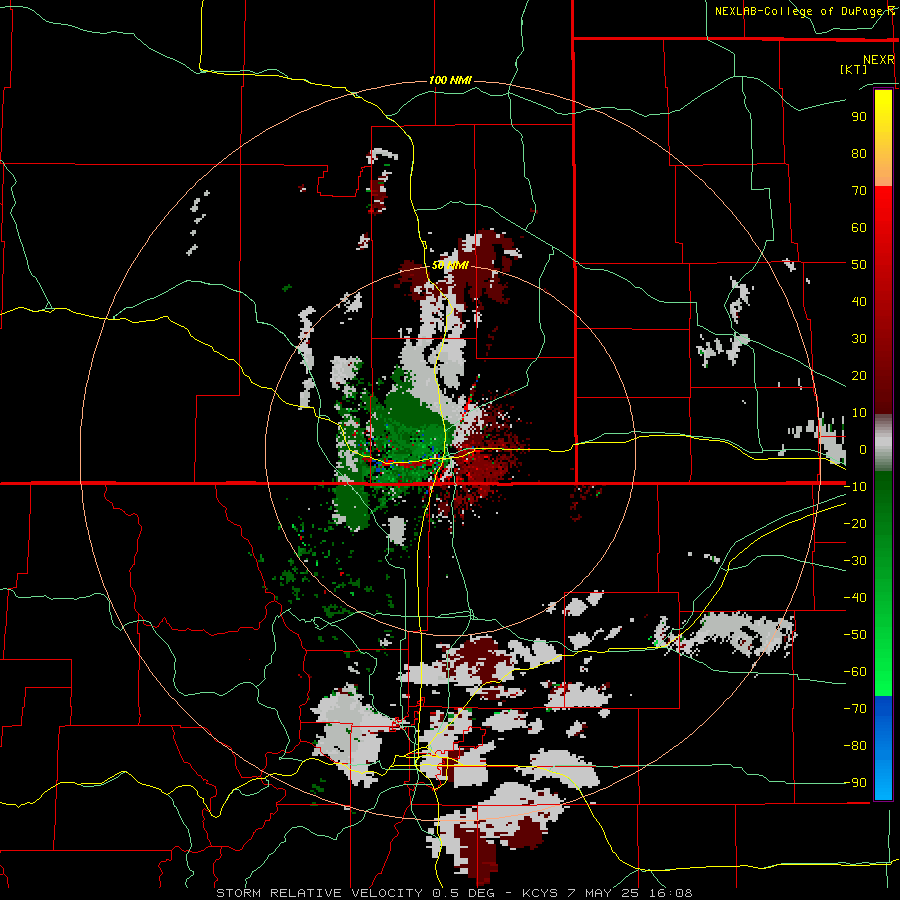Click the 40 value on the velocity scale
The image size is (900, 900).
(x=859, y=302)
